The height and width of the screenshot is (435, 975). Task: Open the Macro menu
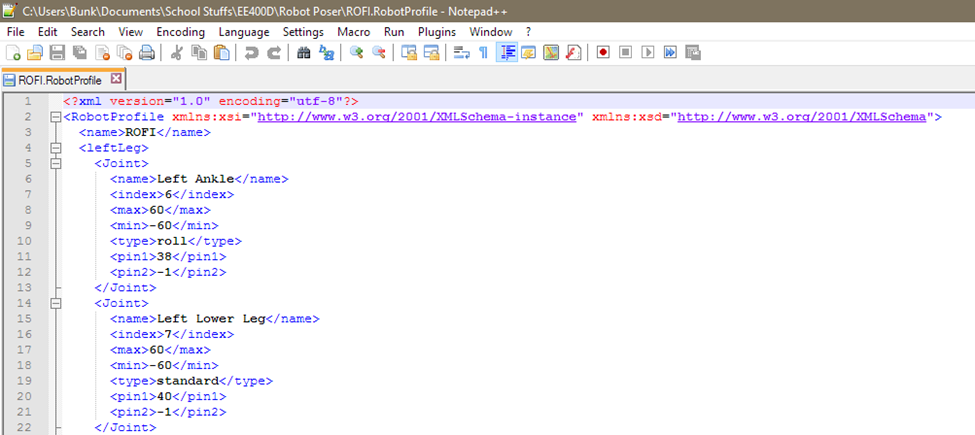pyautogui.click(x=354, y=32)
